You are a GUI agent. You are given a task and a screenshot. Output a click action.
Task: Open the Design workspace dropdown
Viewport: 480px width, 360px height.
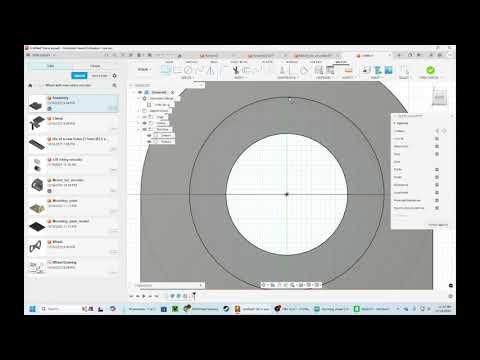[144, 70]
